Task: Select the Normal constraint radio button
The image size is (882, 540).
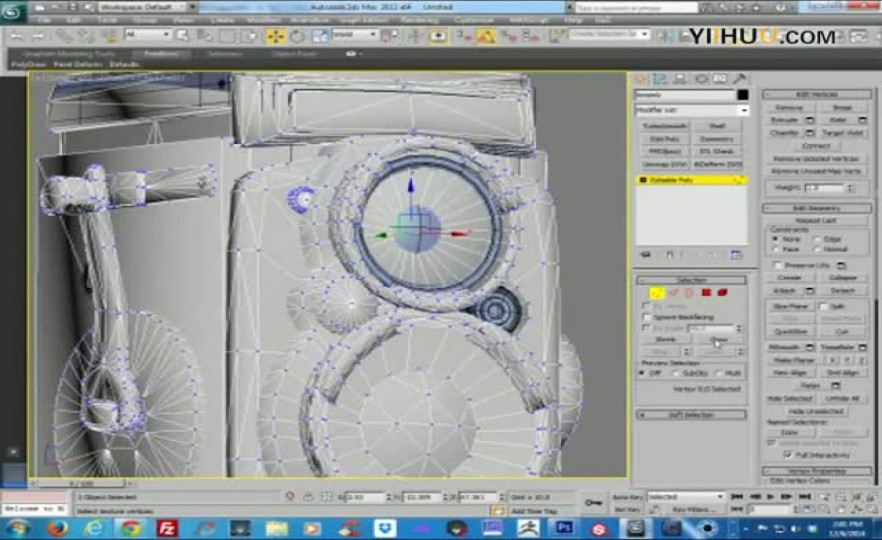Action: 817,249
